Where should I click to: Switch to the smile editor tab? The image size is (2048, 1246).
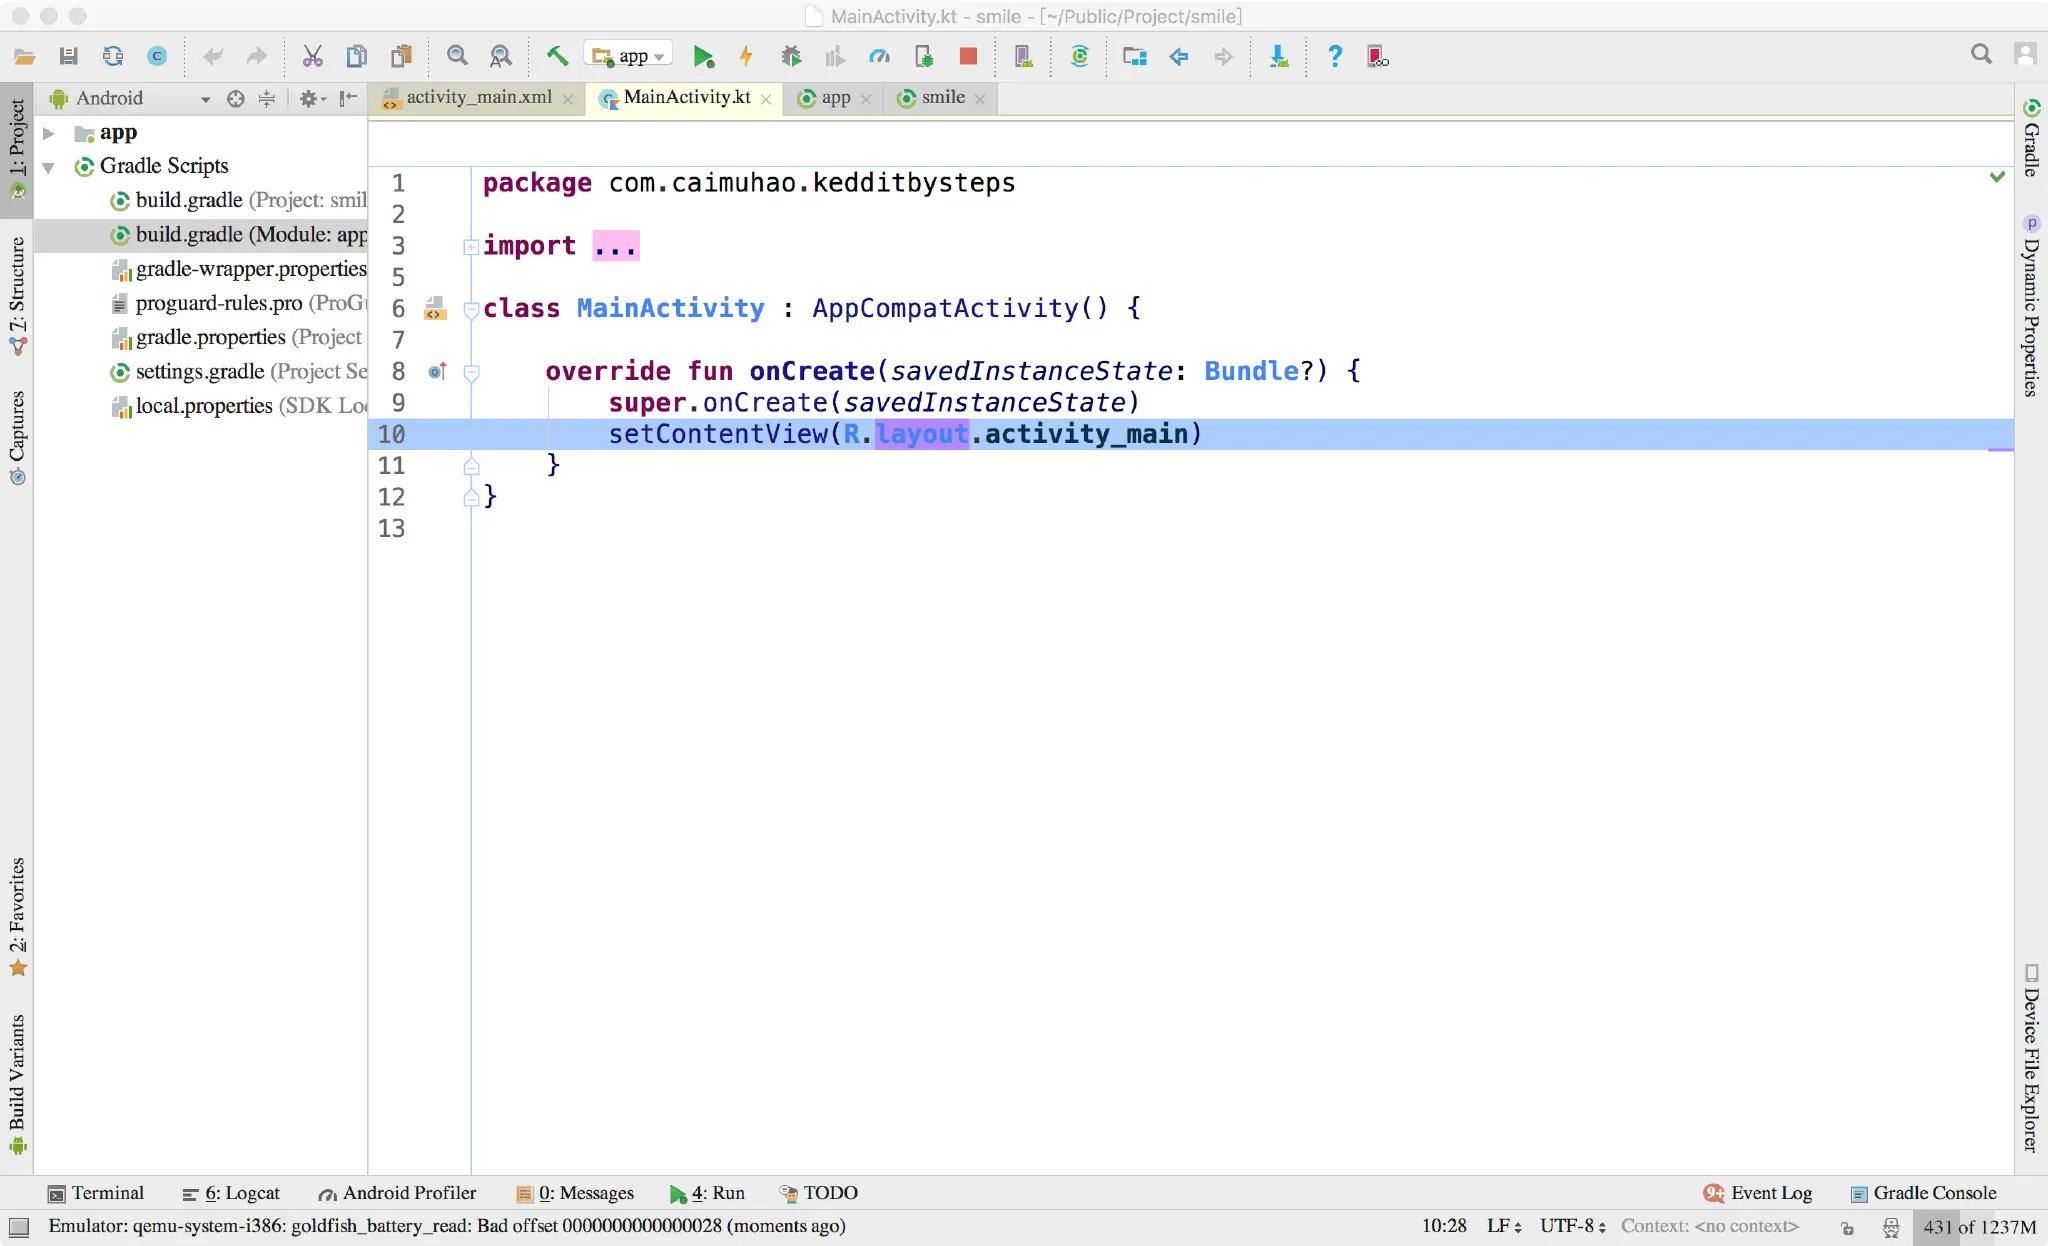coord(942,98)
